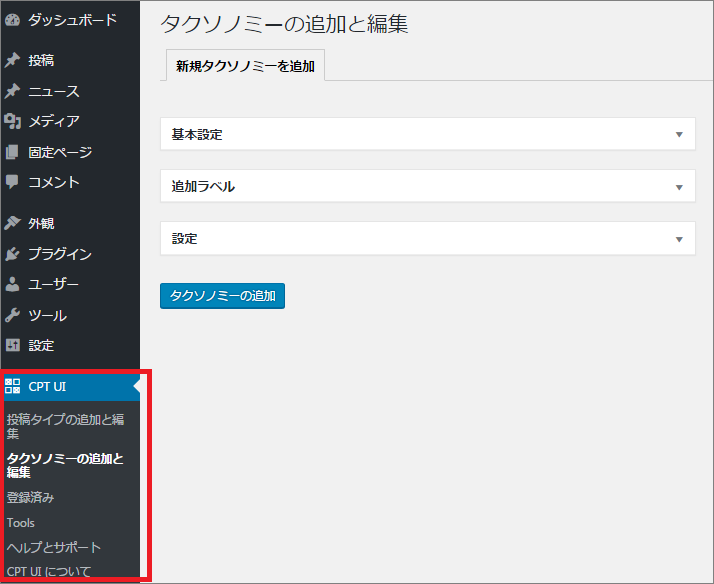The height and width of the screenshot is (584, 714).
Task: Open ユーザー menu item
Action: 54,284
